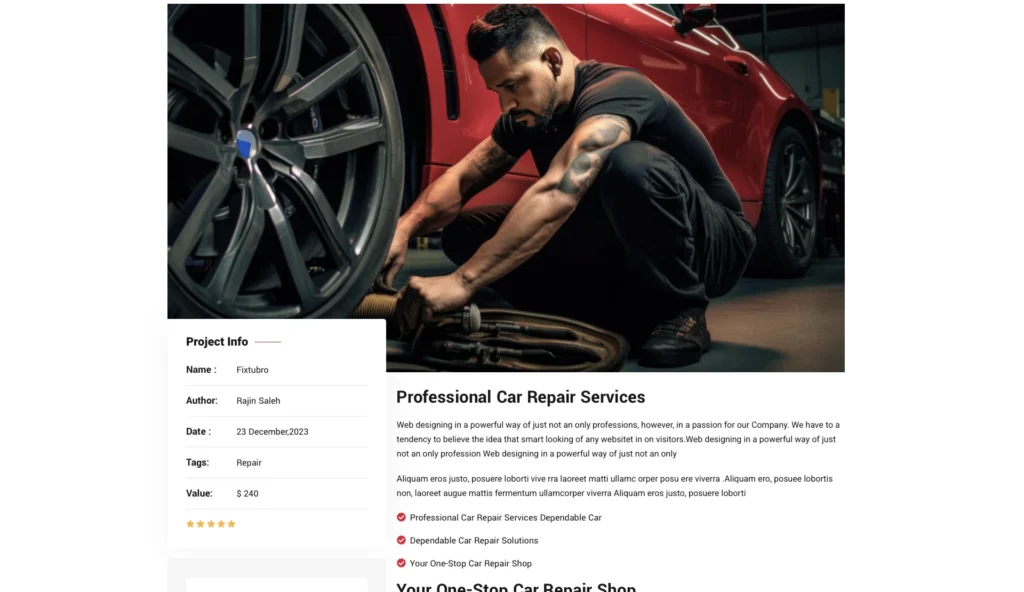This screenshot has width=1024, height=592.
Task: Click the Project Info title
Action: tap(217, 342)
